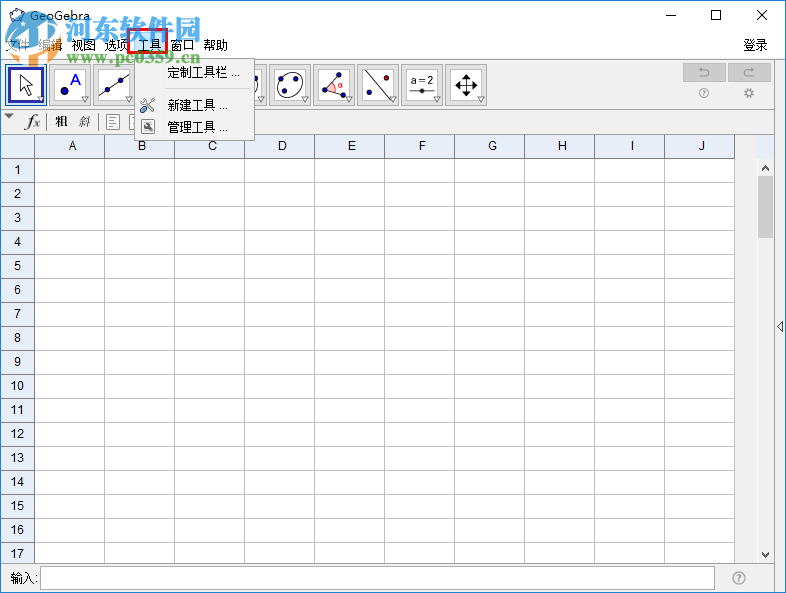Select the Ellipse conic tool
Screen dimensions: 786x593
tap(290, 85)
